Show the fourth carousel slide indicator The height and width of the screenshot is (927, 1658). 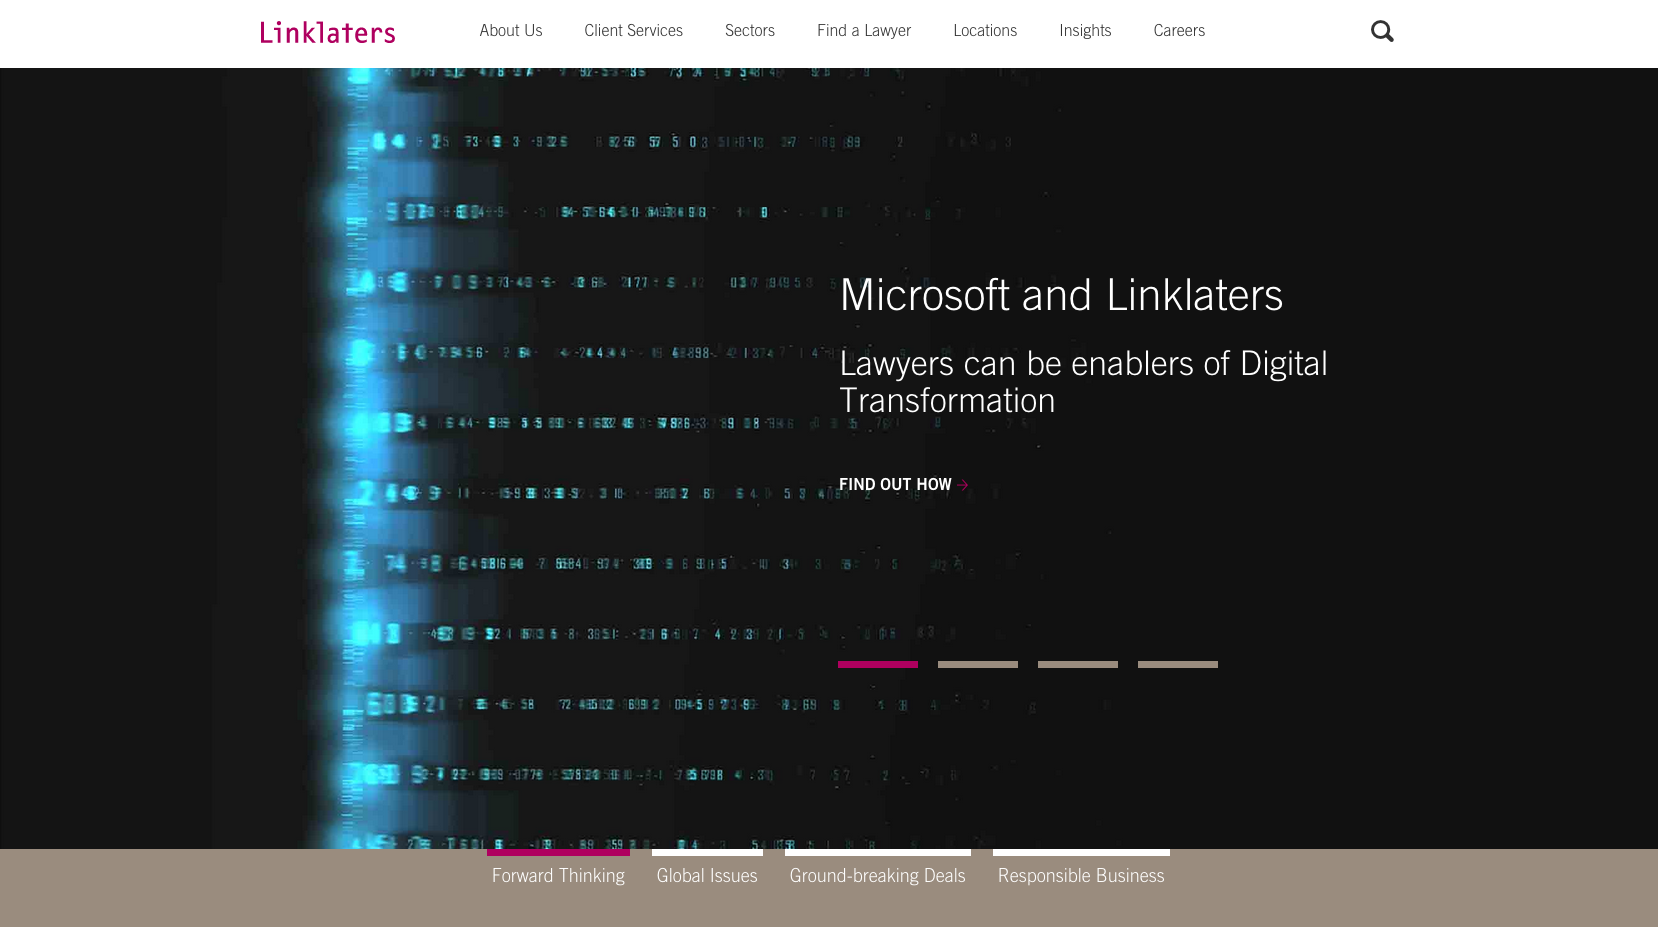pos(1177,664)
